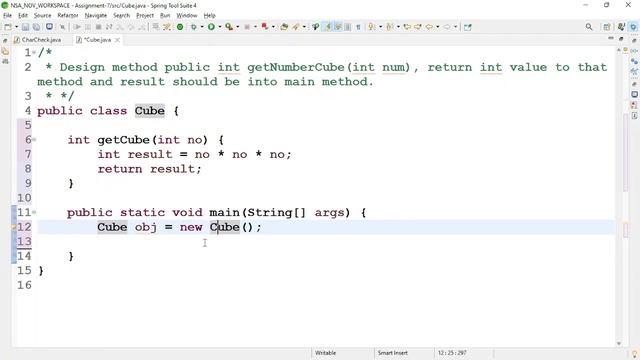The height and width of the screenshot is (360, 640).
Task: Toggle Block Selection Mode button
Action: point(348,27)
